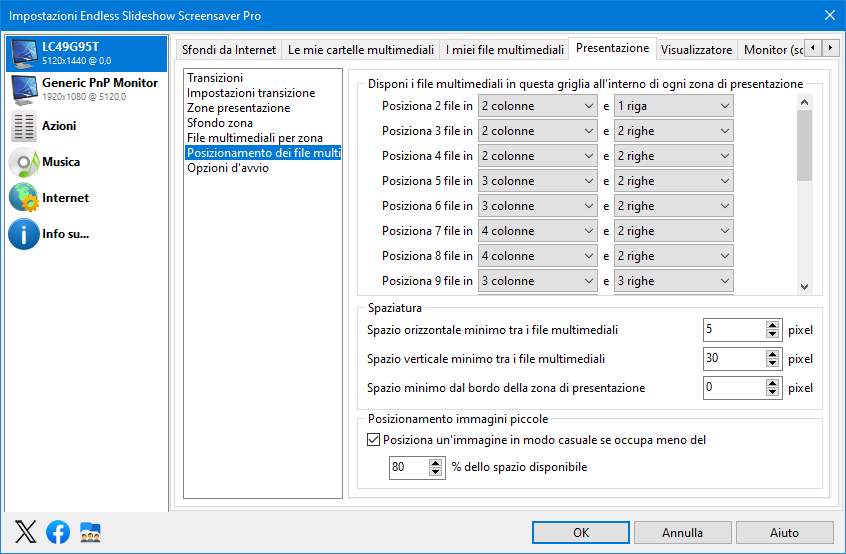This screenshot has width=846, height=554.
Task: Select Posizionamento dei file multi entry
Action: [x=263, y=153]
